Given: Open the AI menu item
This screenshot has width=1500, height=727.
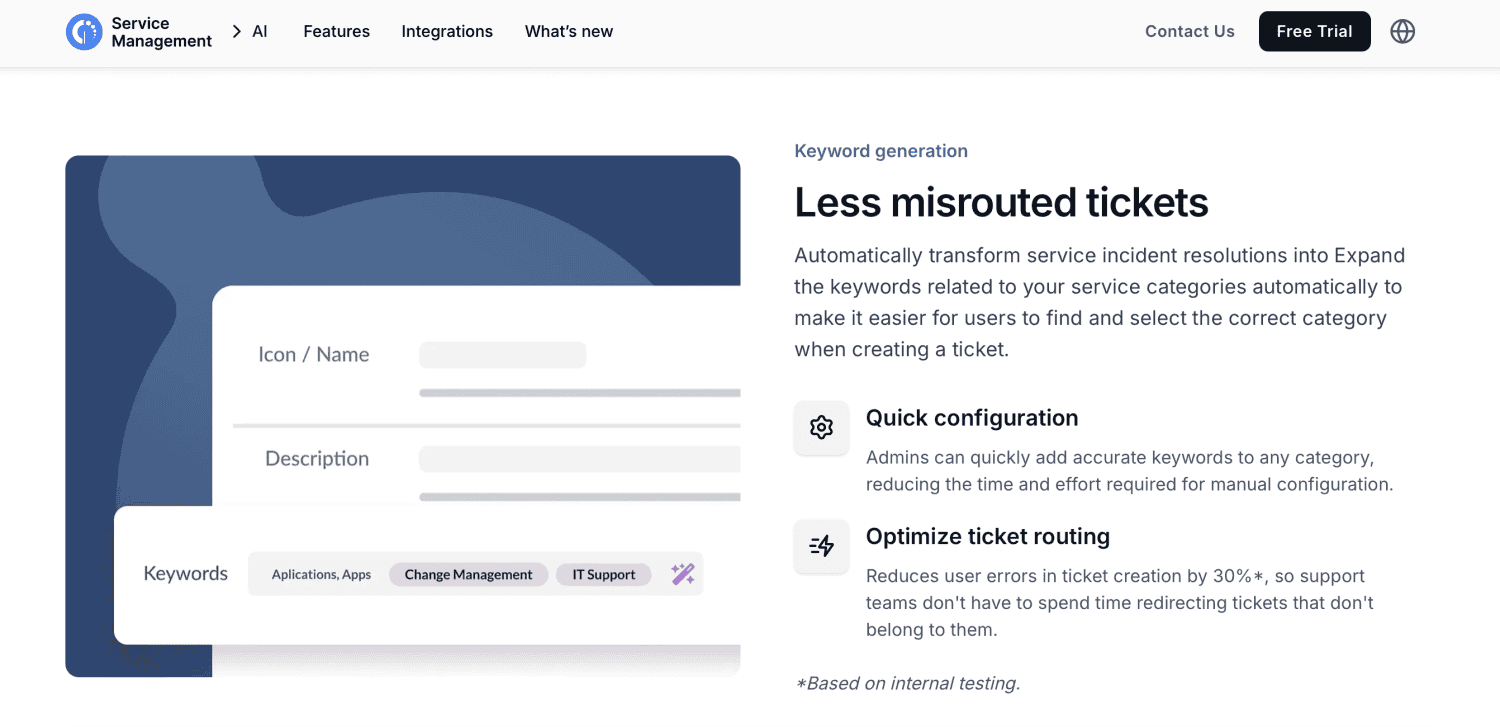Looking at the screenshot, I should point(260,32).
